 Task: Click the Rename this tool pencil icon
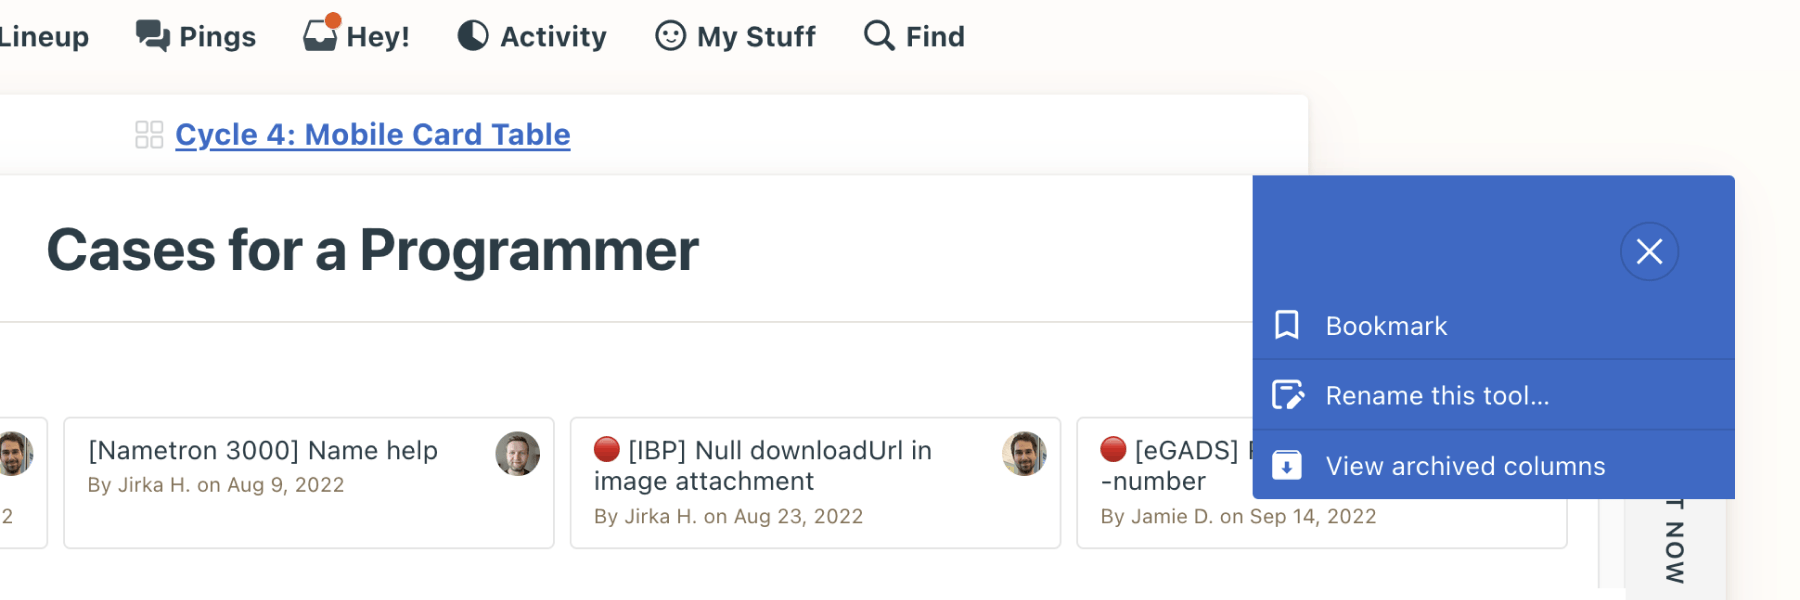1287,395
